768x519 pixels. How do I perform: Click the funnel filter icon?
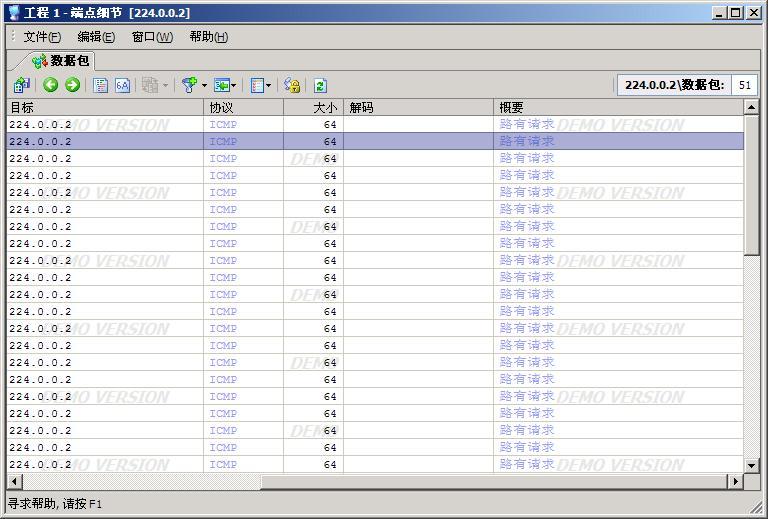(188, 86)
